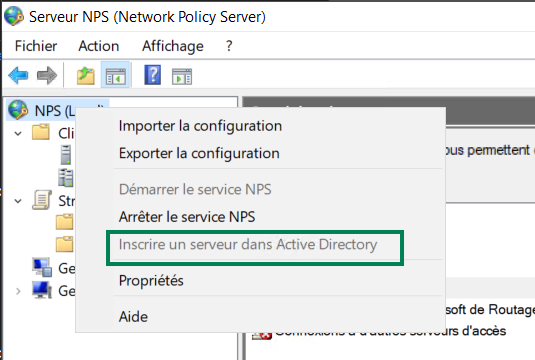Collapse the "Str" policies tree node
Image resolution: width=535 pixels, height=360 pixels.
(18, 201)
